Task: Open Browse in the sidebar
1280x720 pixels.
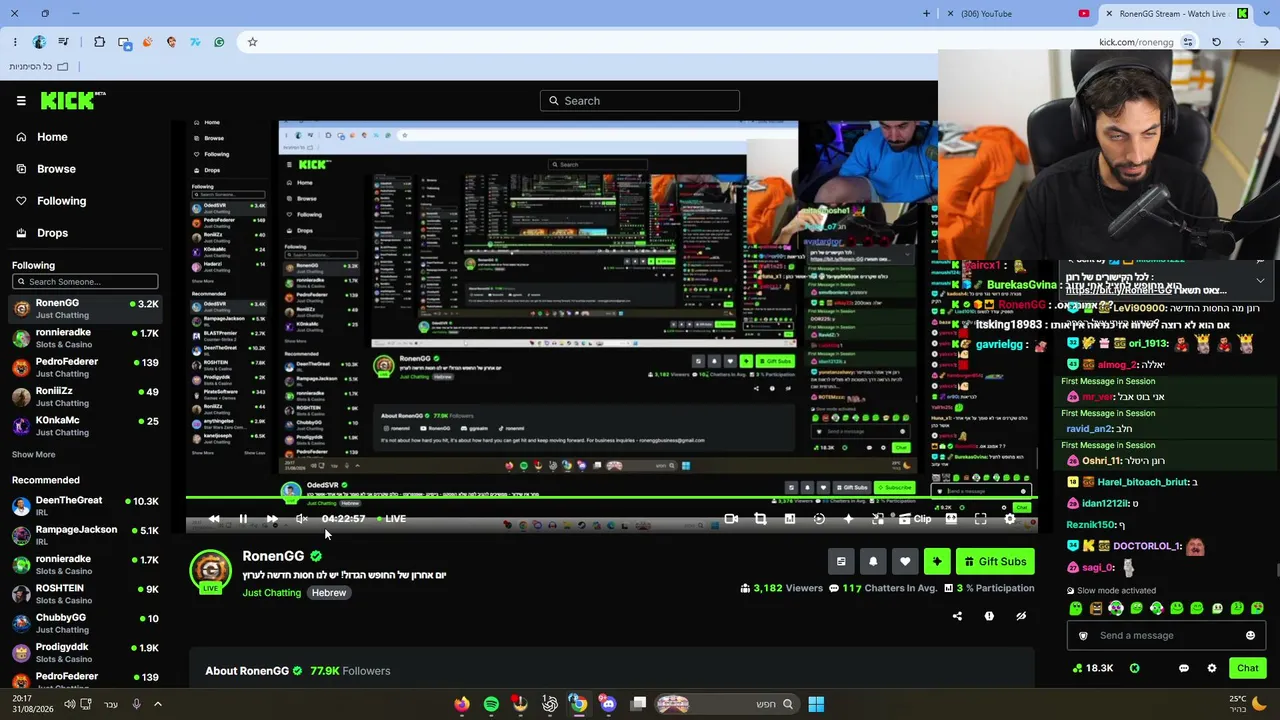Action: pos(56,169)
